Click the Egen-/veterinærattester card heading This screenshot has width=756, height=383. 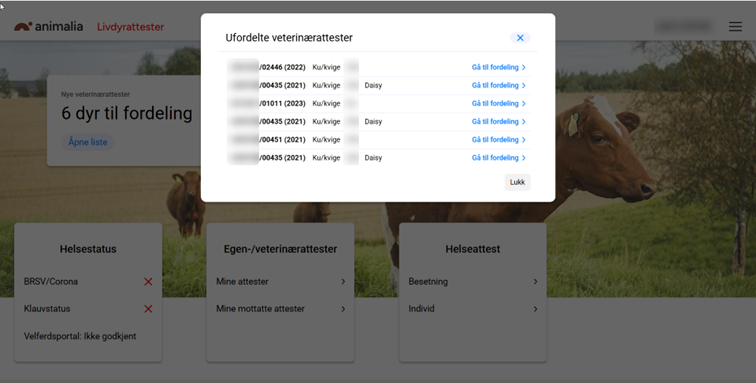click(x=281, y=249)
